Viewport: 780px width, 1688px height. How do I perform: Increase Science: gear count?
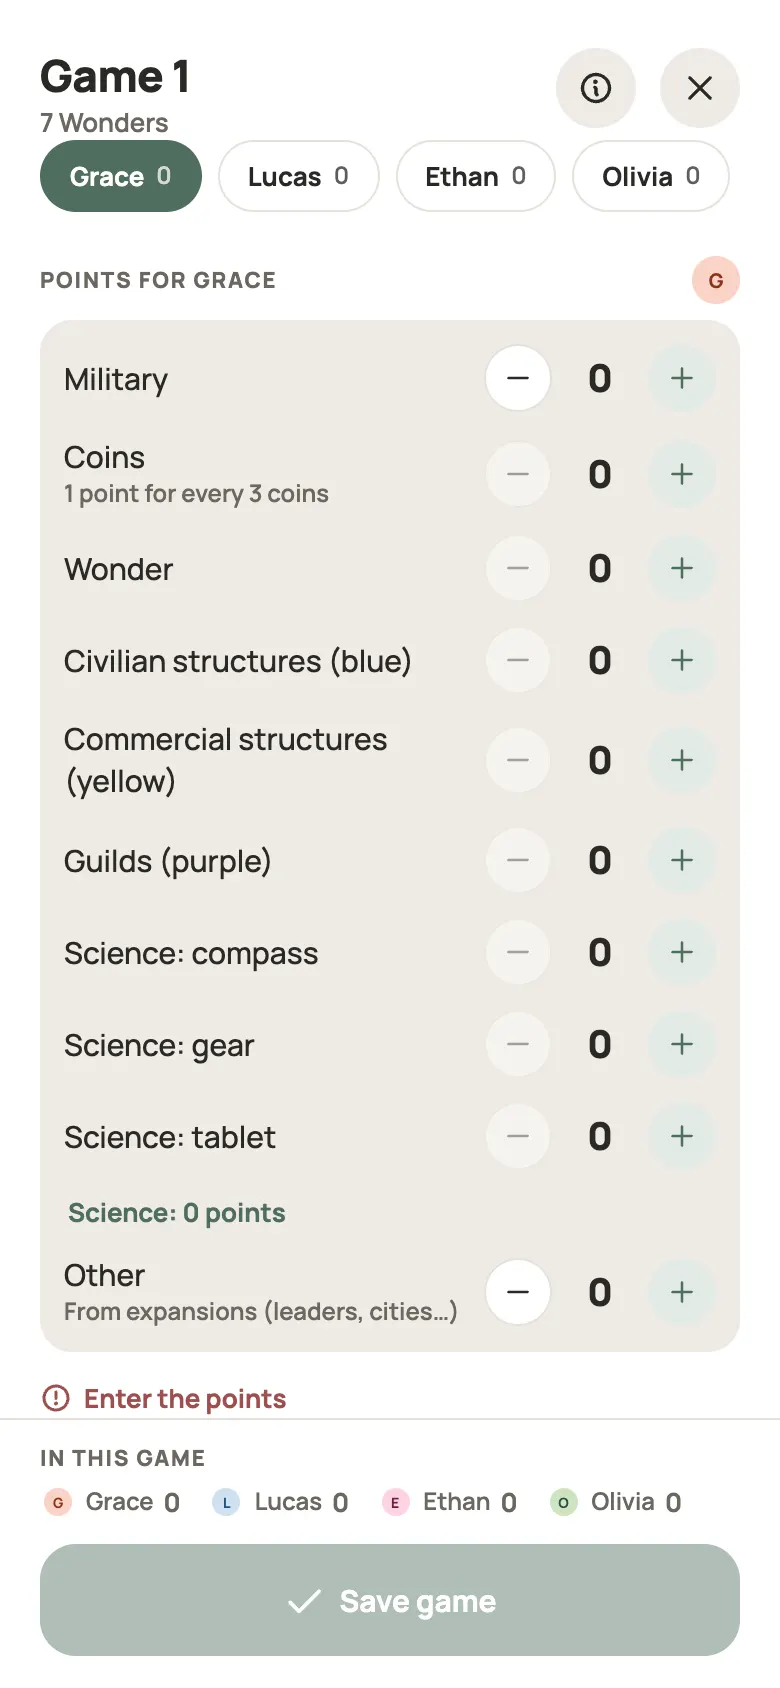pyautogui.click(x=682, y=1044)
